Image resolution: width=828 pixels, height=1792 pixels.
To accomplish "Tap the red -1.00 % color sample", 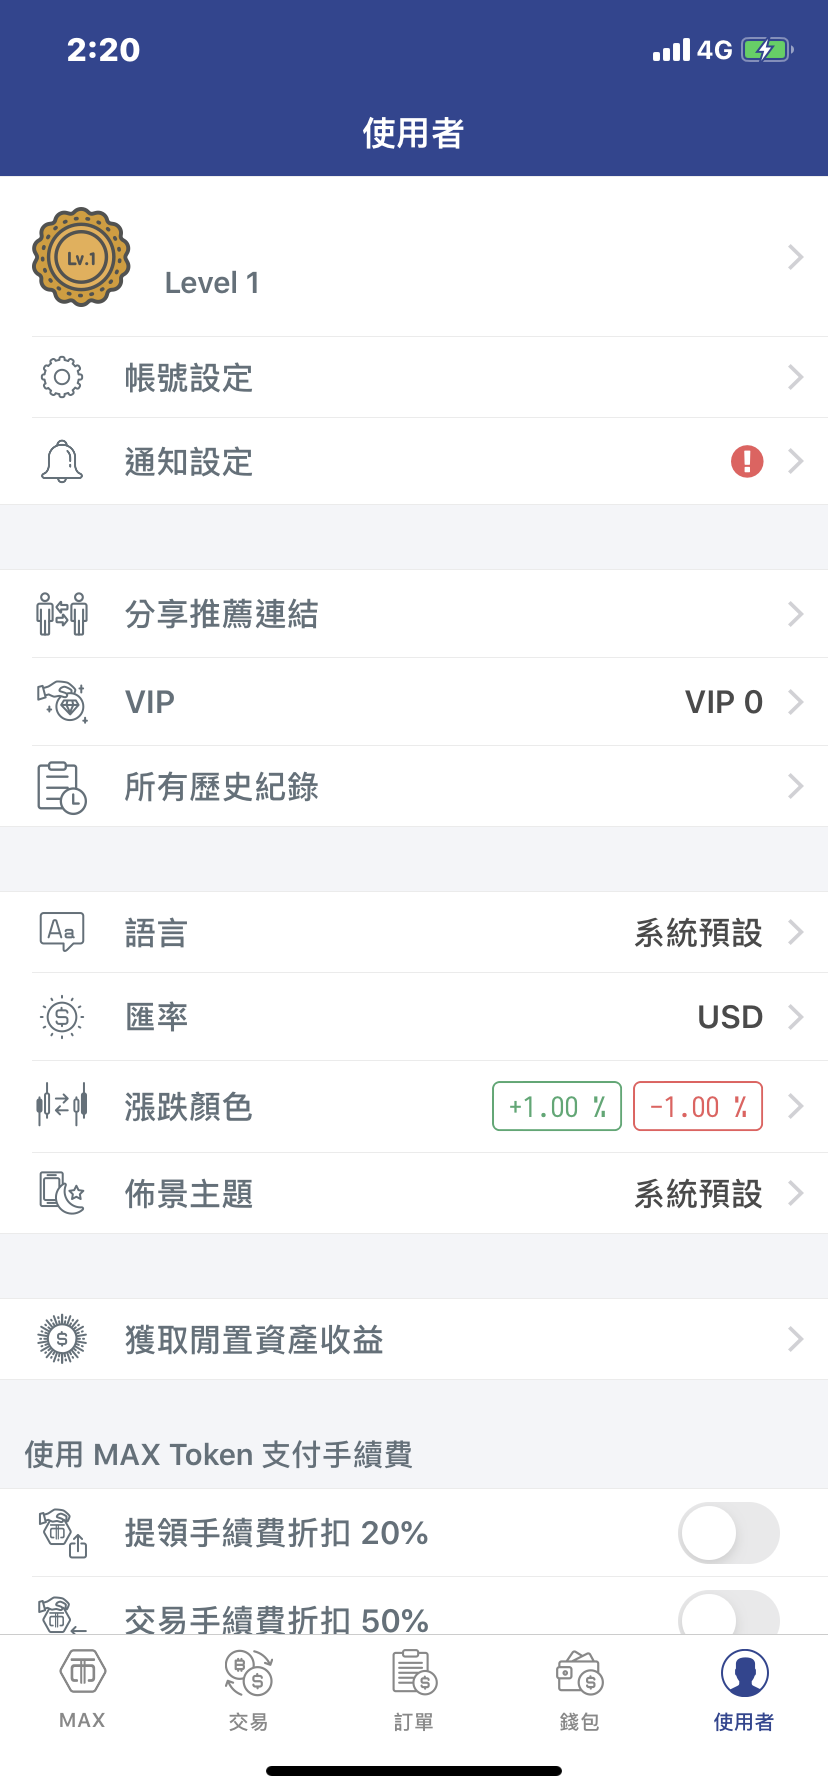I will click(698, 1106).
